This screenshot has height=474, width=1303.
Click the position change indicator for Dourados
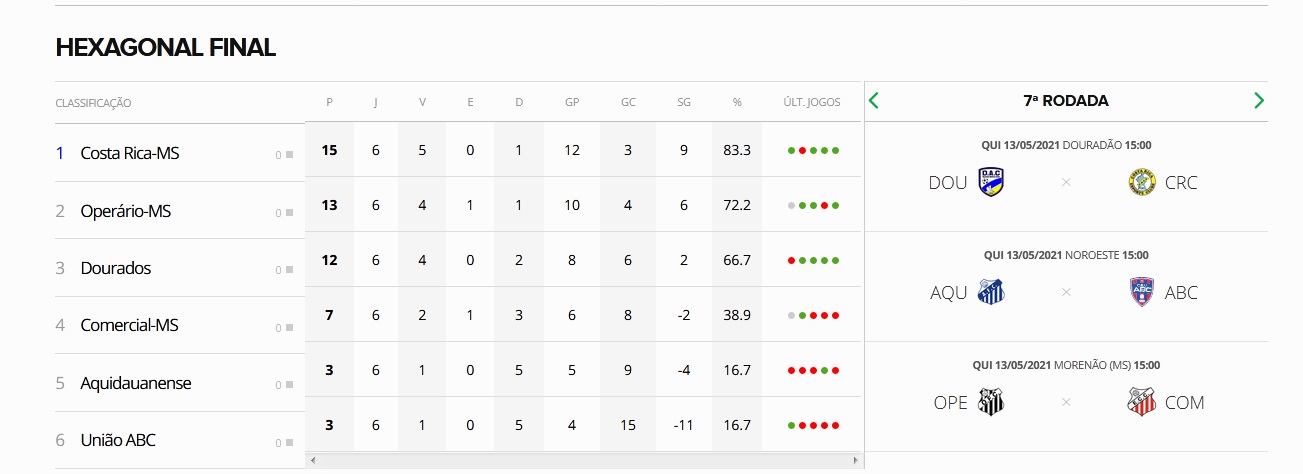(x=285, y=270)
